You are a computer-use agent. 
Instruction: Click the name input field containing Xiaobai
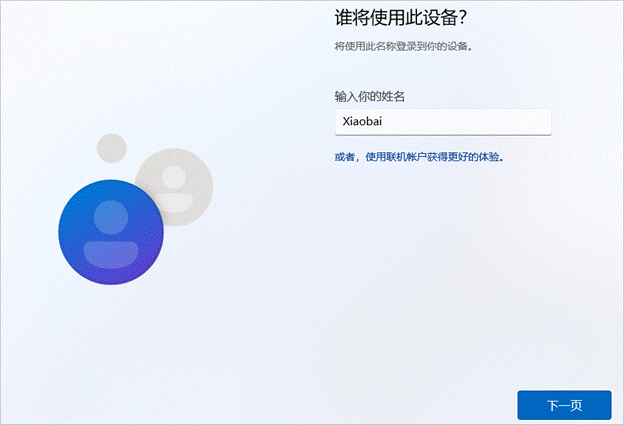pos(443,122)
